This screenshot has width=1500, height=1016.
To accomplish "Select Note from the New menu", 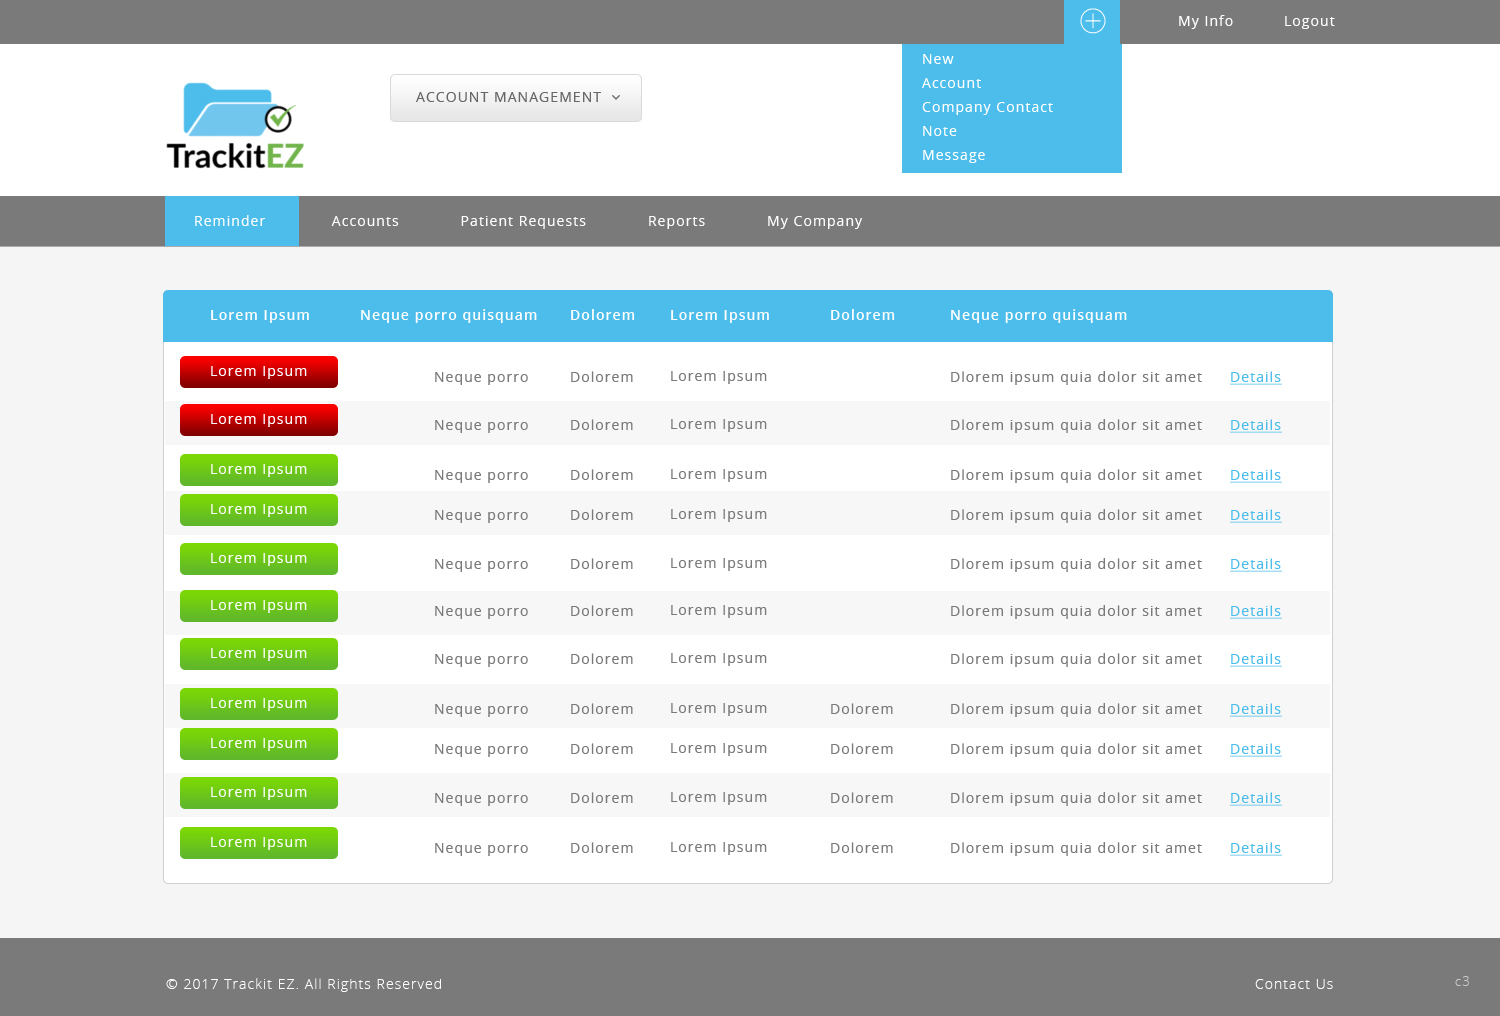I will click(x=939, y=131).
